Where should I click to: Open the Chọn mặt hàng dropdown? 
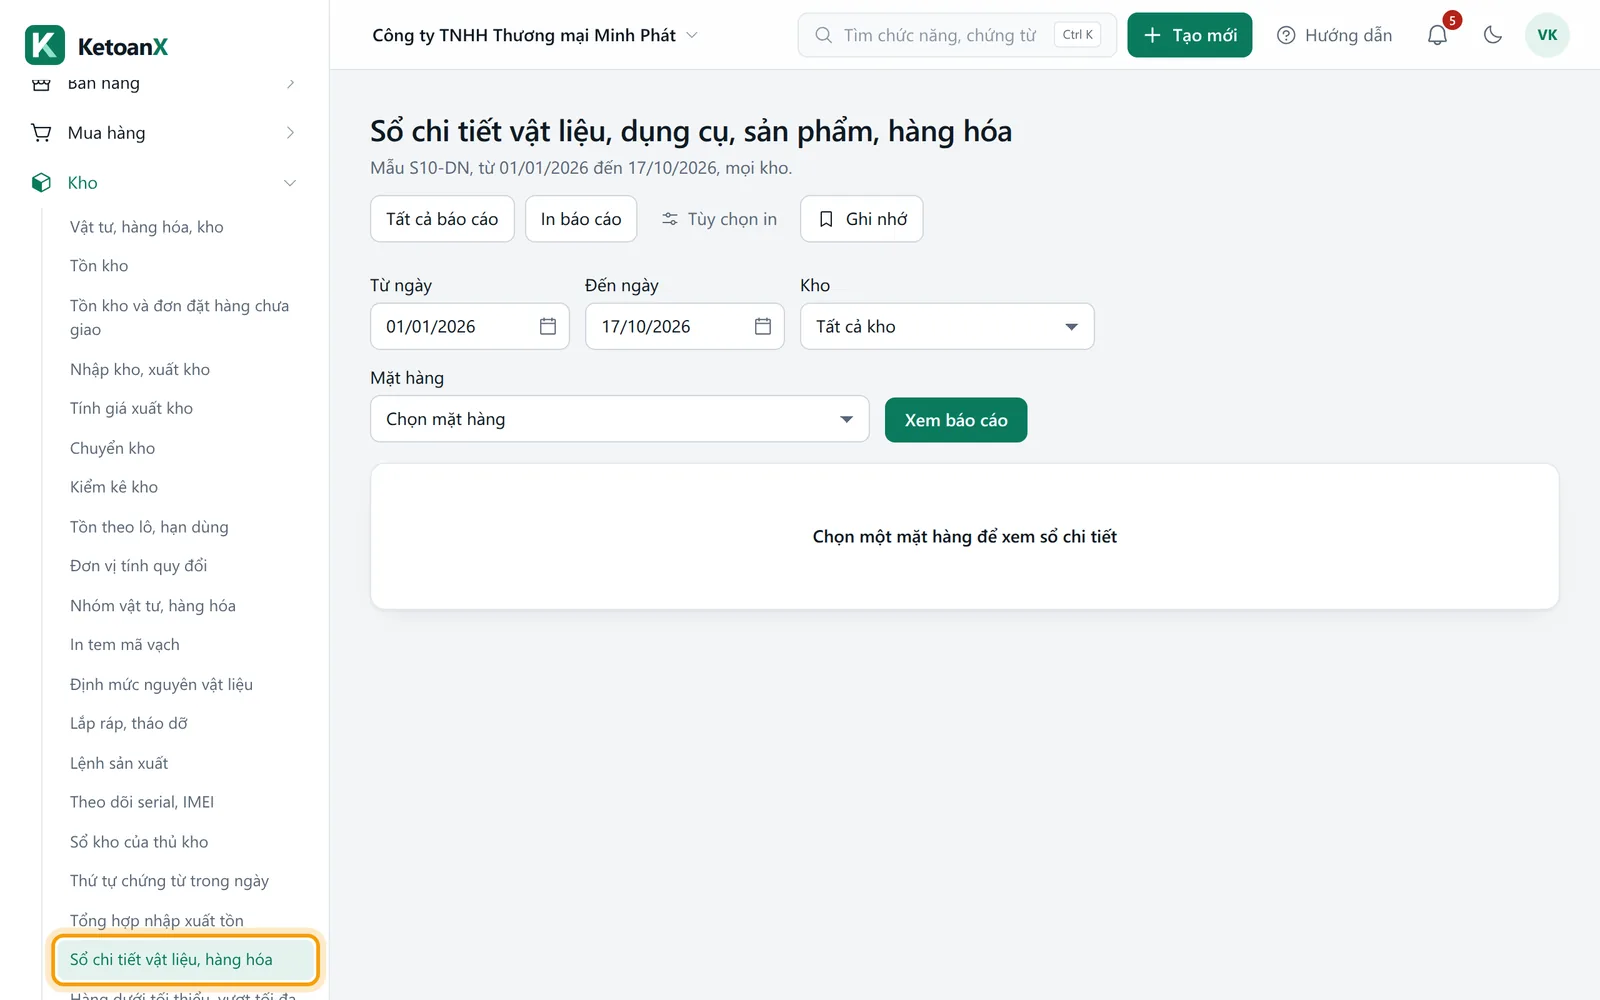pyautogui.click(x=620, y=419)
